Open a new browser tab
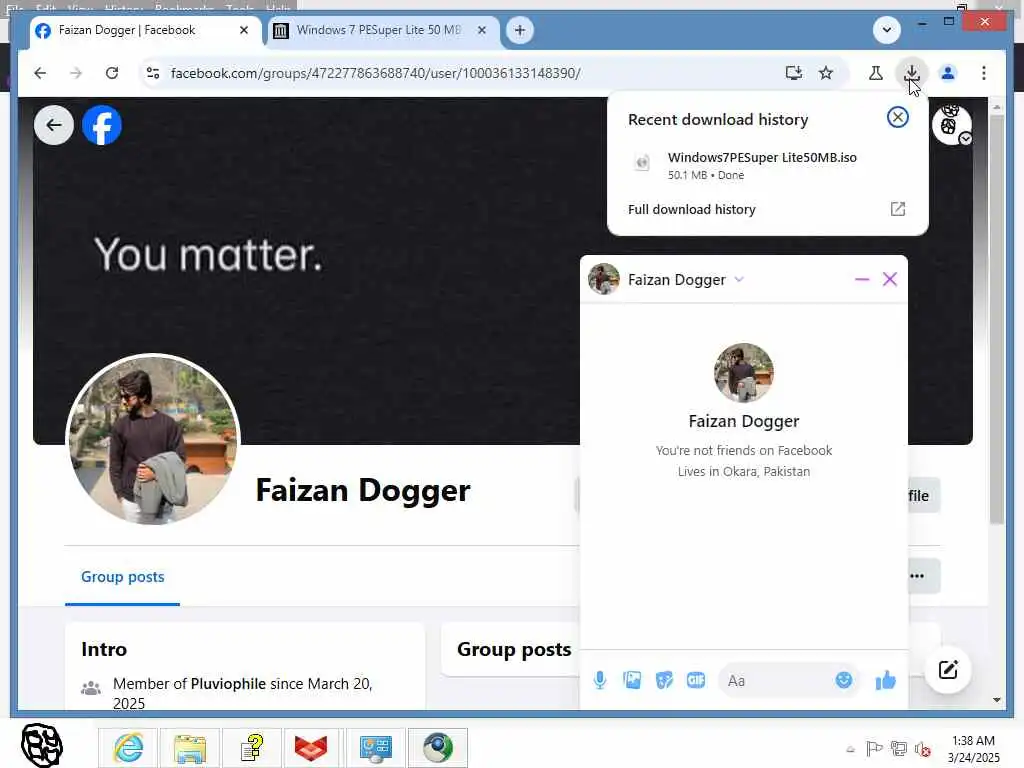The image size is (1024, 768). point(520,30)
